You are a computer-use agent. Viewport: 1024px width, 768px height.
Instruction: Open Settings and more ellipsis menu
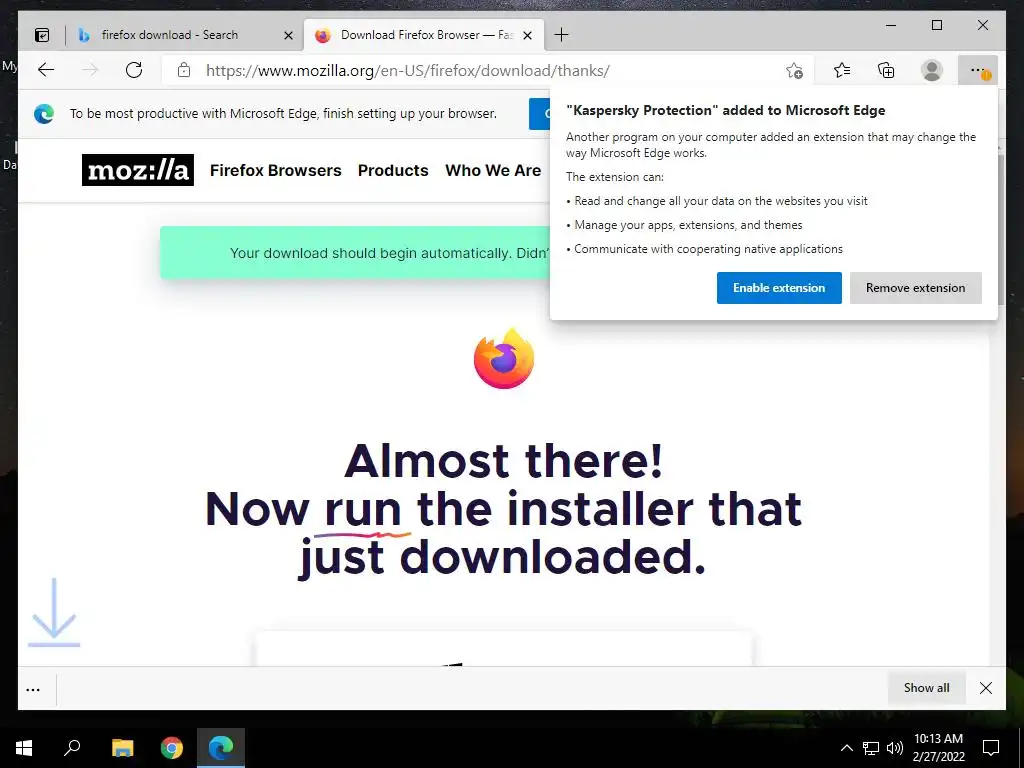[x=978, y=70]
